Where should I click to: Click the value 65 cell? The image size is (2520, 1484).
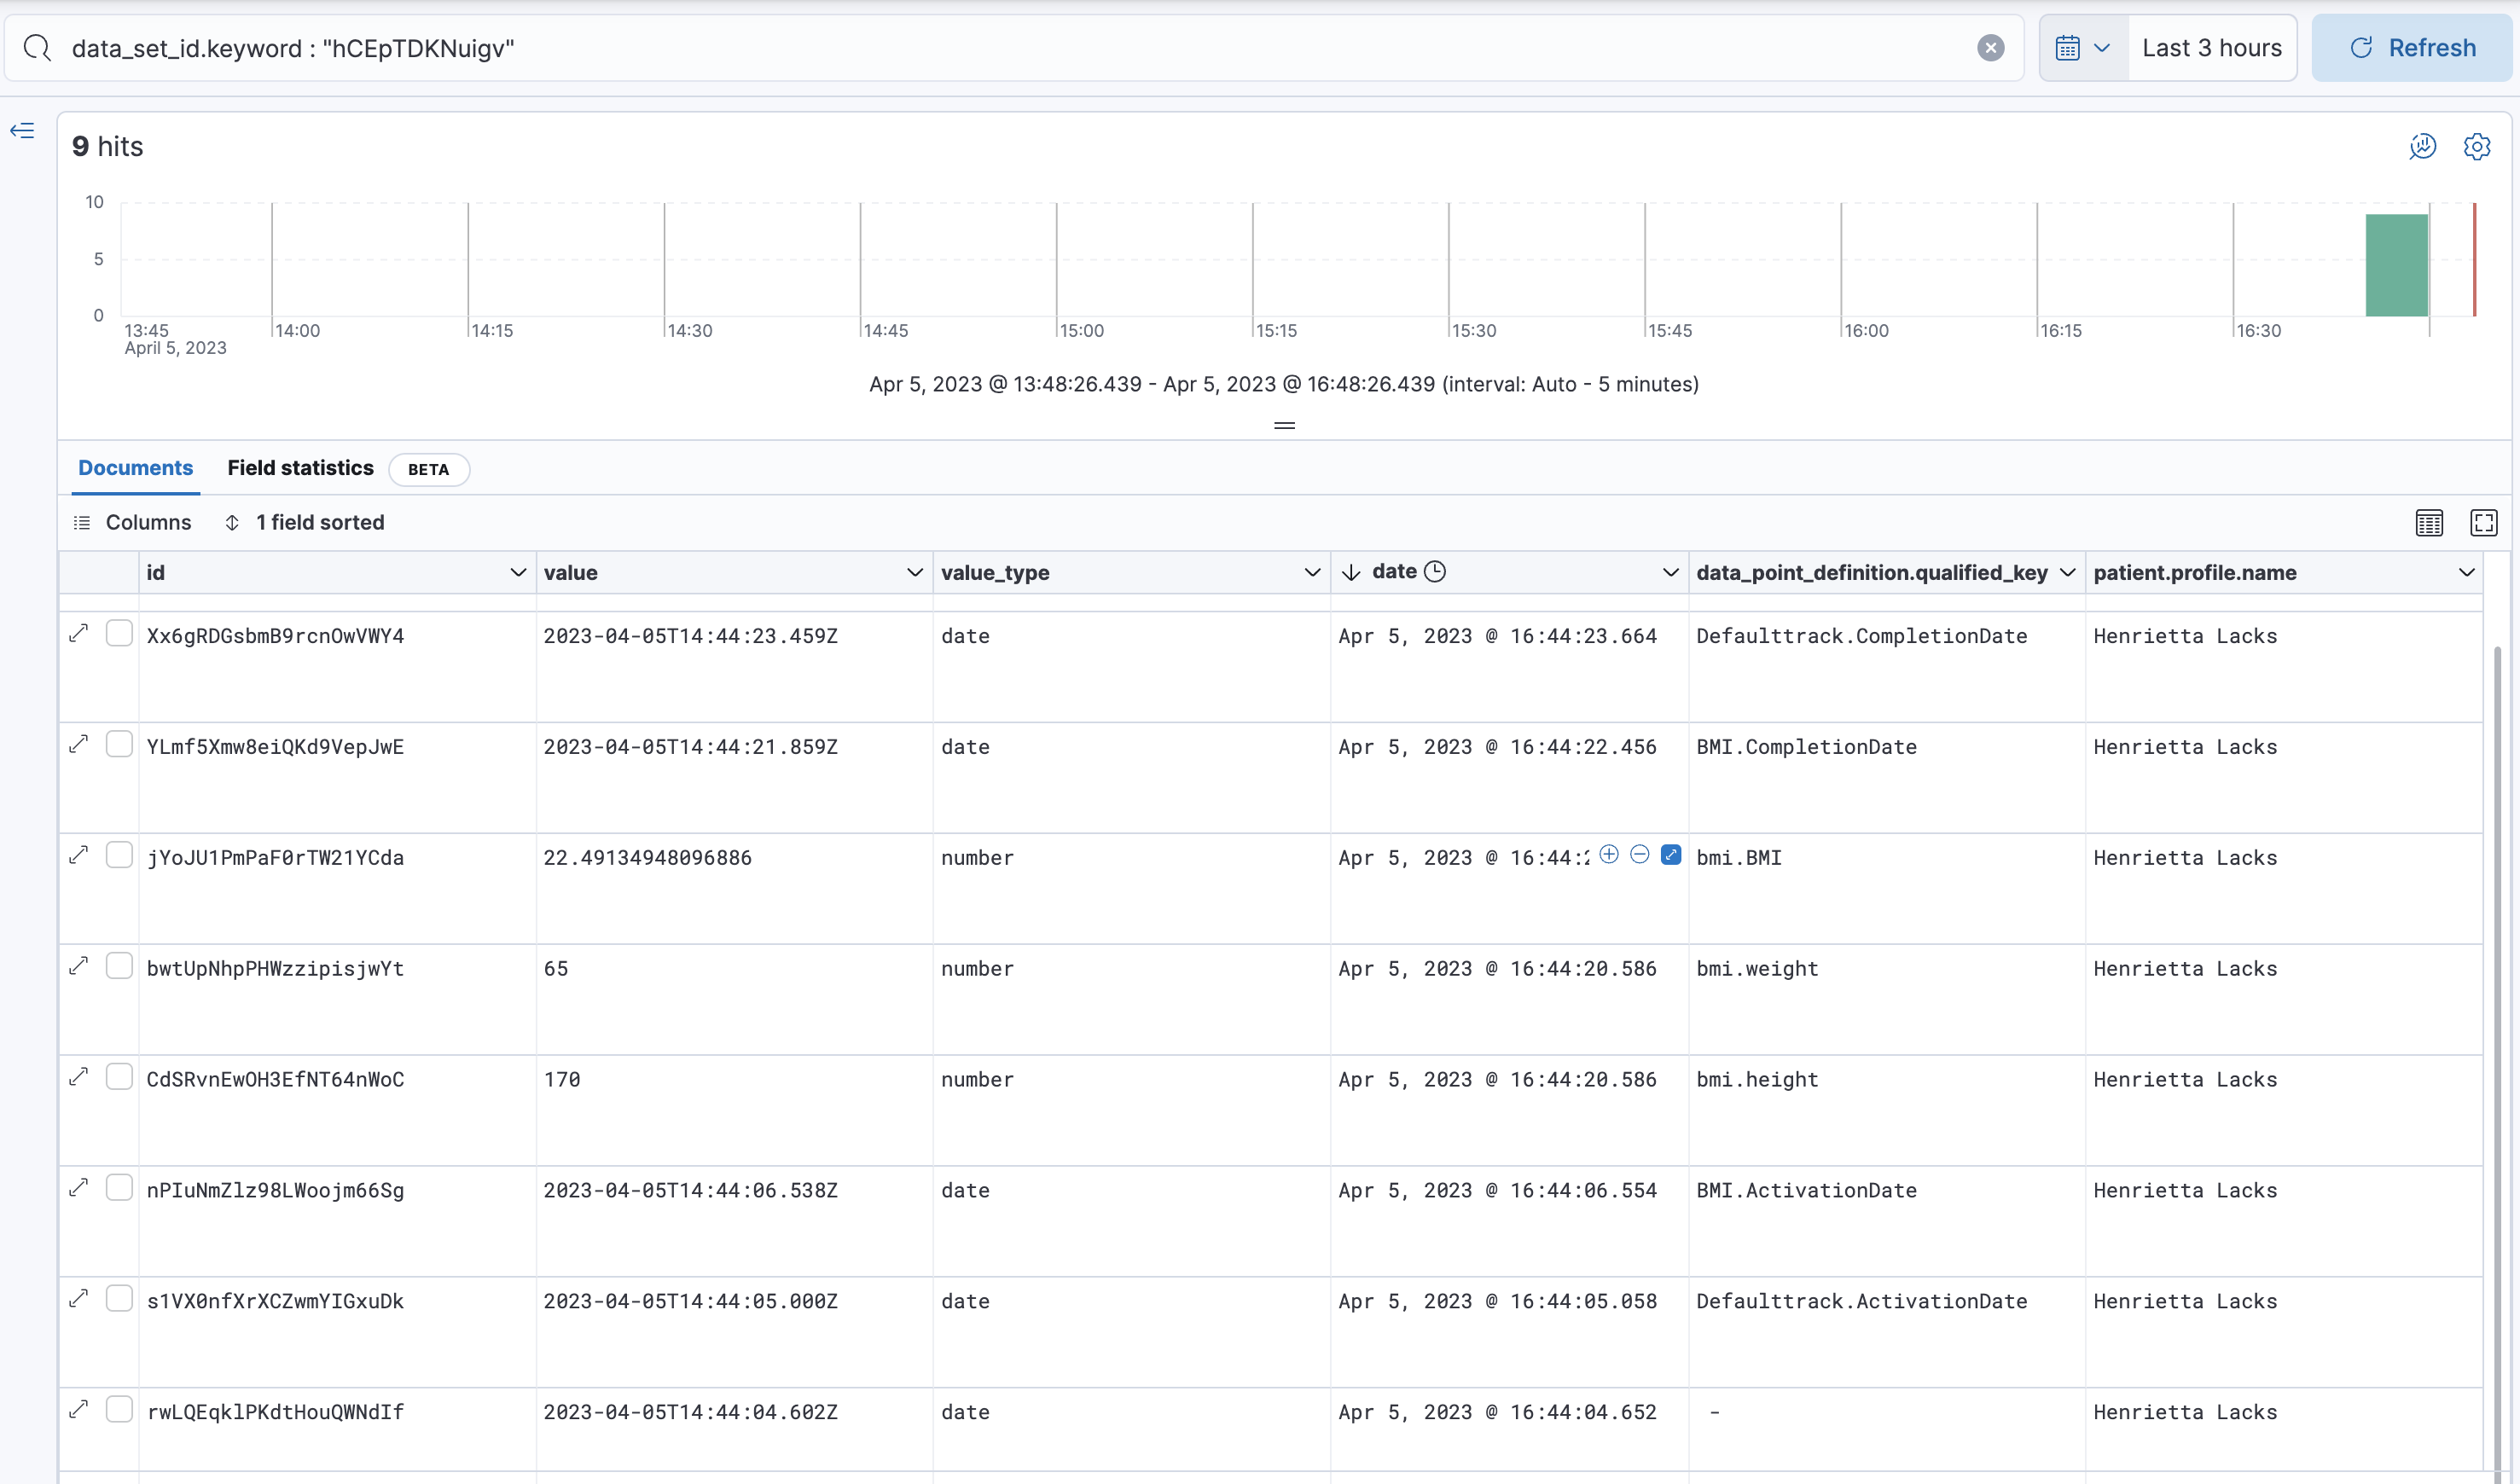click(x=734, y=999)
